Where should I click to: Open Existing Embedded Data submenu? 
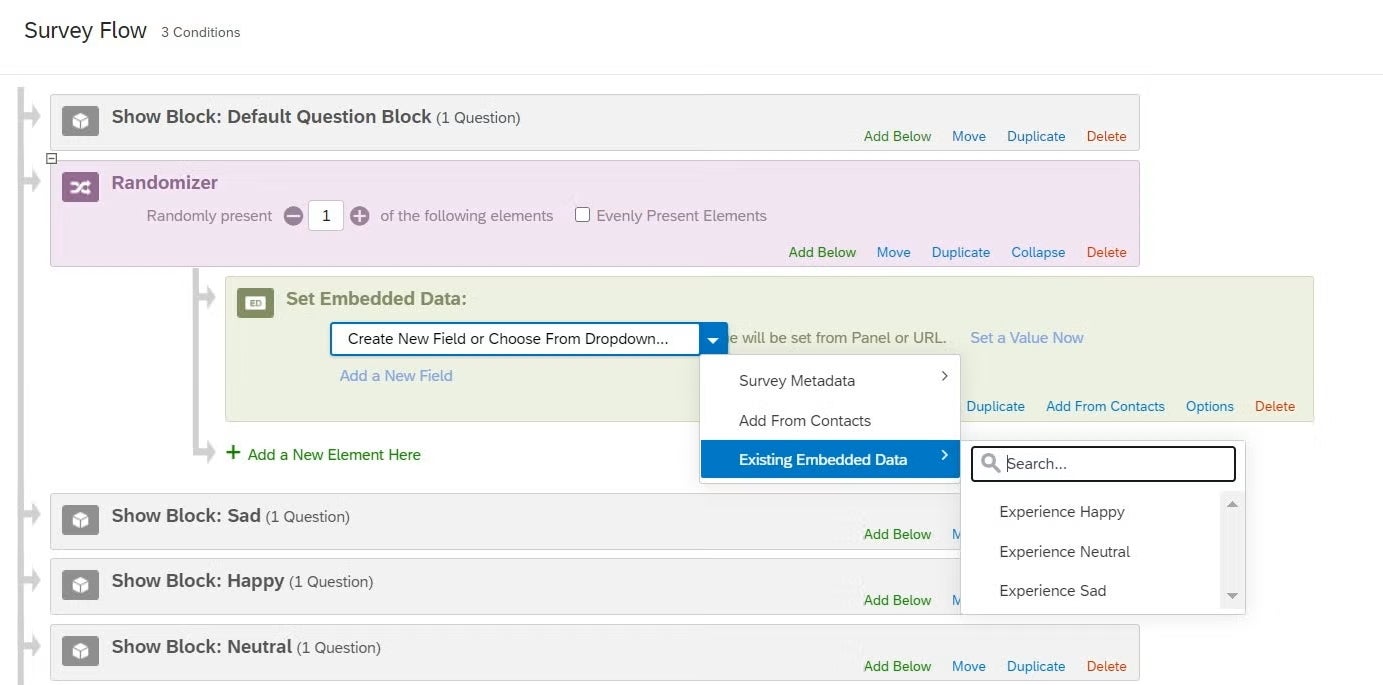[x=829, y=459]
